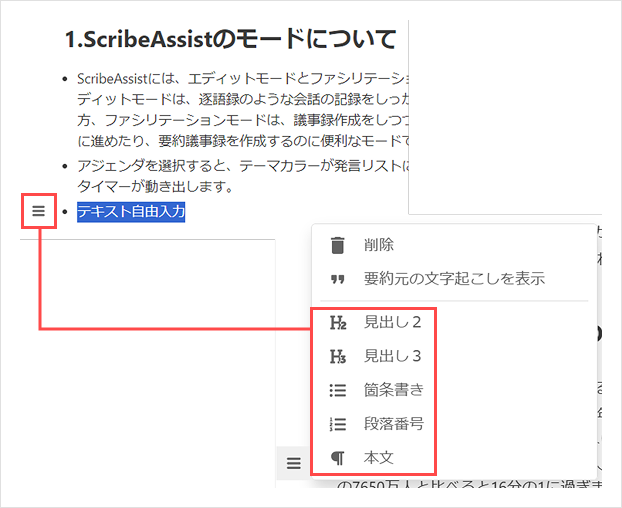Apply 見出し２ style from the menu
This screenshot has height=508, width=622.
click(392, 323)
